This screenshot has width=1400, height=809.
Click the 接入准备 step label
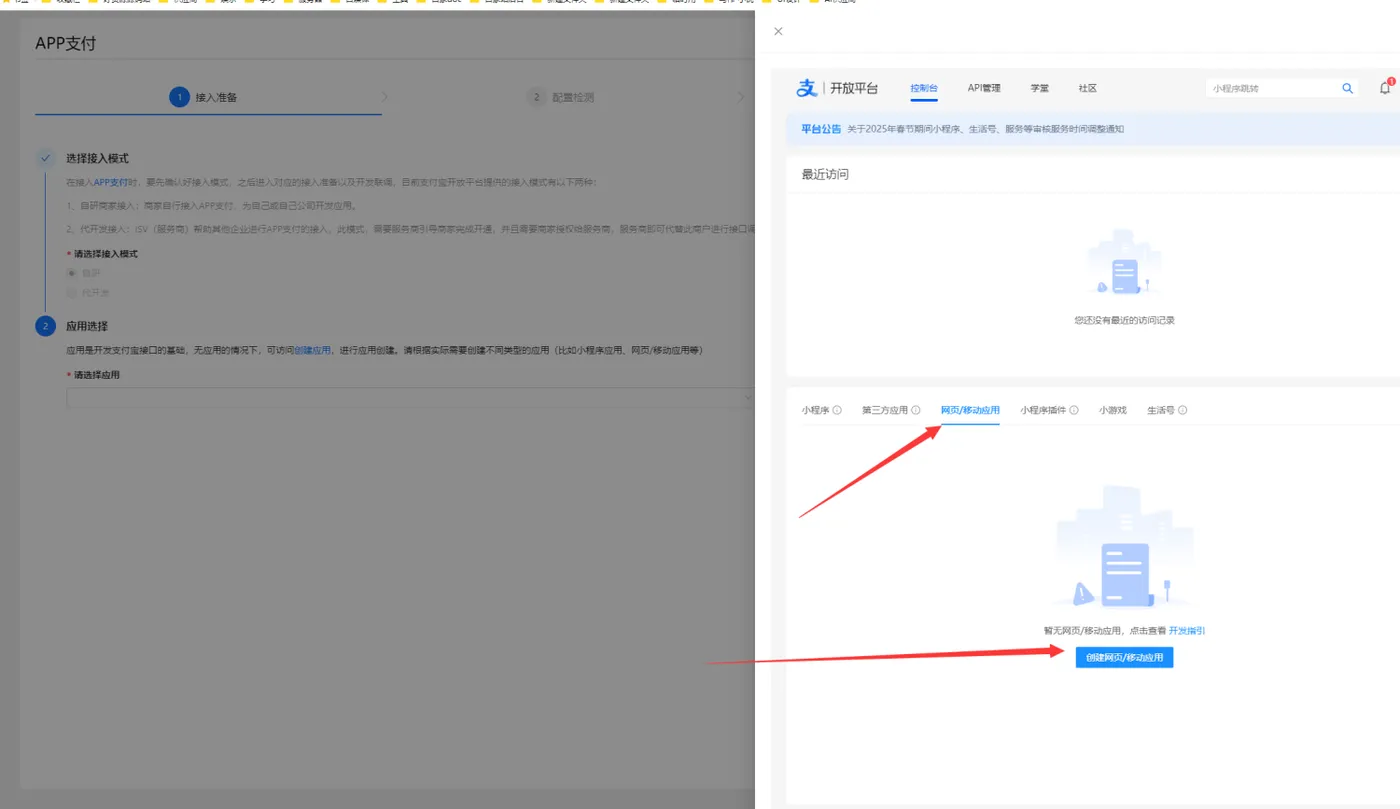216,98
